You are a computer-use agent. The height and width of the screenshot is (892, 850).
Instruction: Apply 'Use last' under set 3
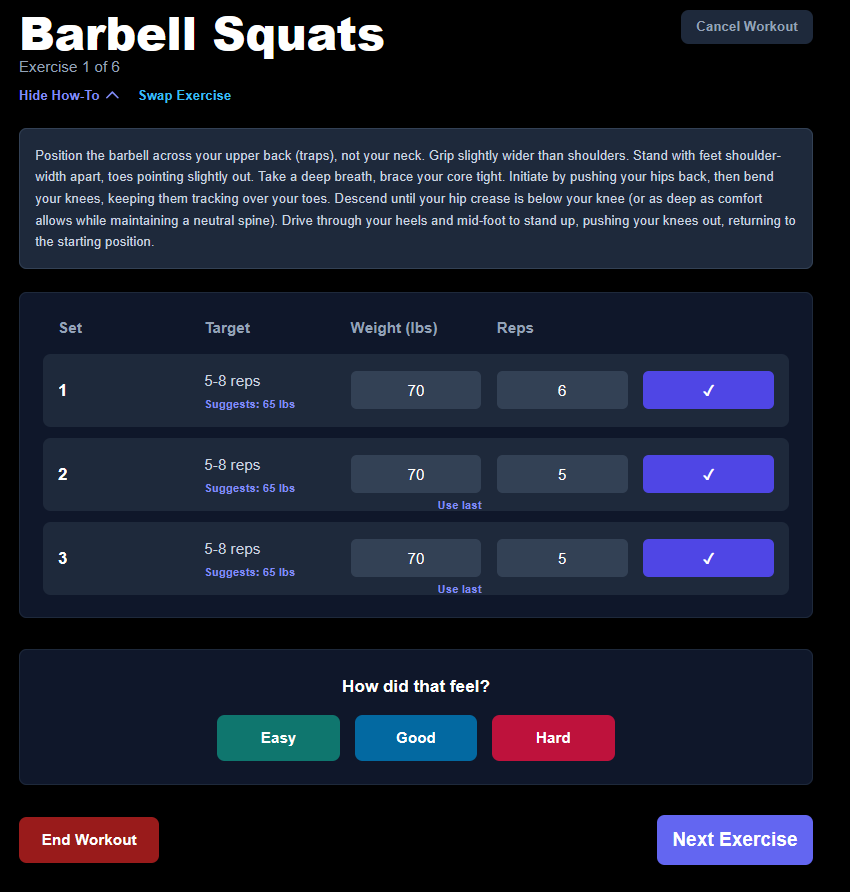coord(459,589)
